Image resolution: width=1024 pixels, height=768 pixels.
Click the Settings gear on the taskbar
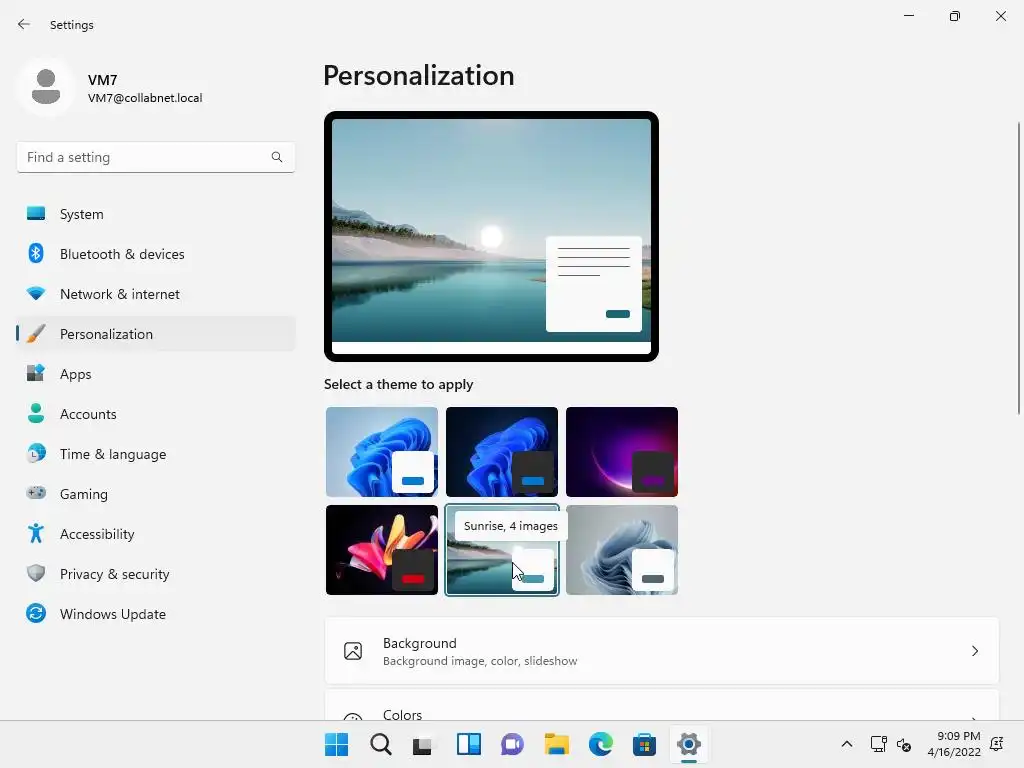click(688, 744)
